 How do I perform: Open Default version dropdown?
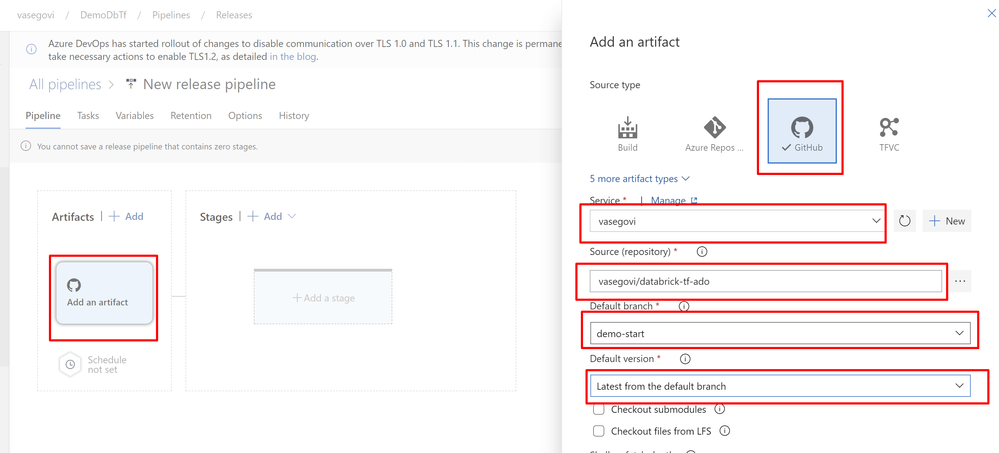point(780,386)
